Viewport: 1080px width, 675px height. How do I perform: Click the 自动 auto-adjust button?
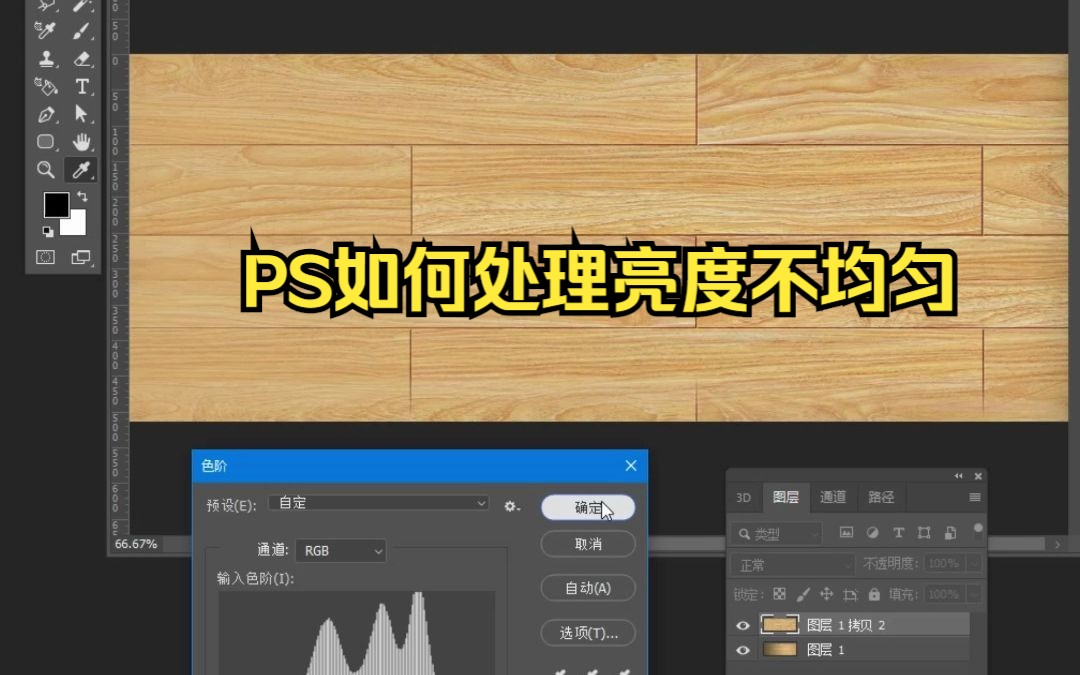click(587, 588)
